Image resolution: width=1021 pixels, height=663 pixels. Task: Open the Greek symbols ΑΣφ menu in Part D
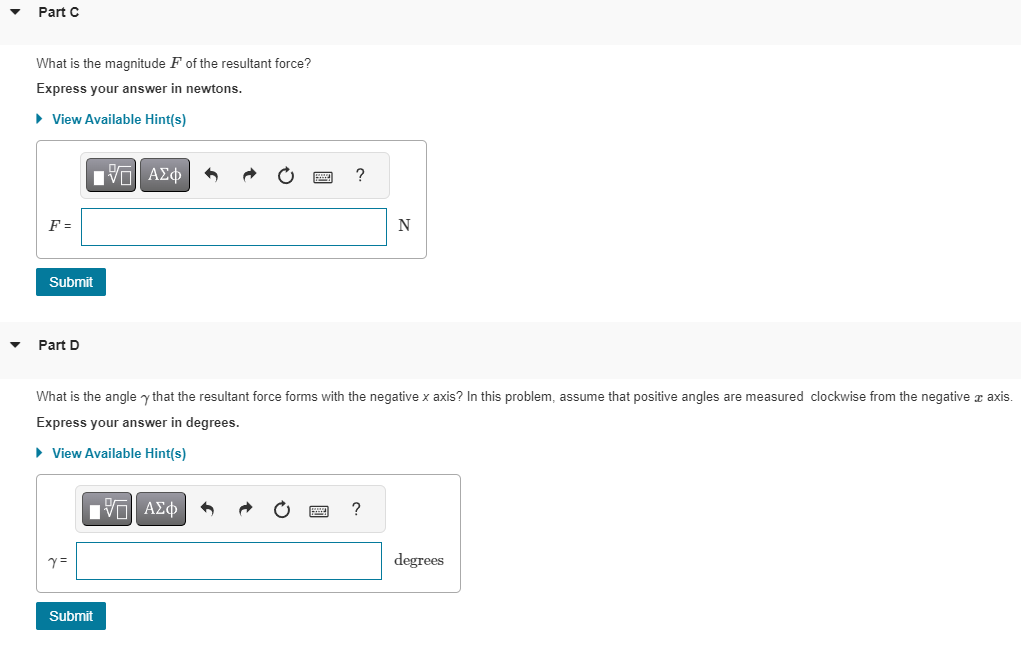pyautogui.click(x=160, y=508)
